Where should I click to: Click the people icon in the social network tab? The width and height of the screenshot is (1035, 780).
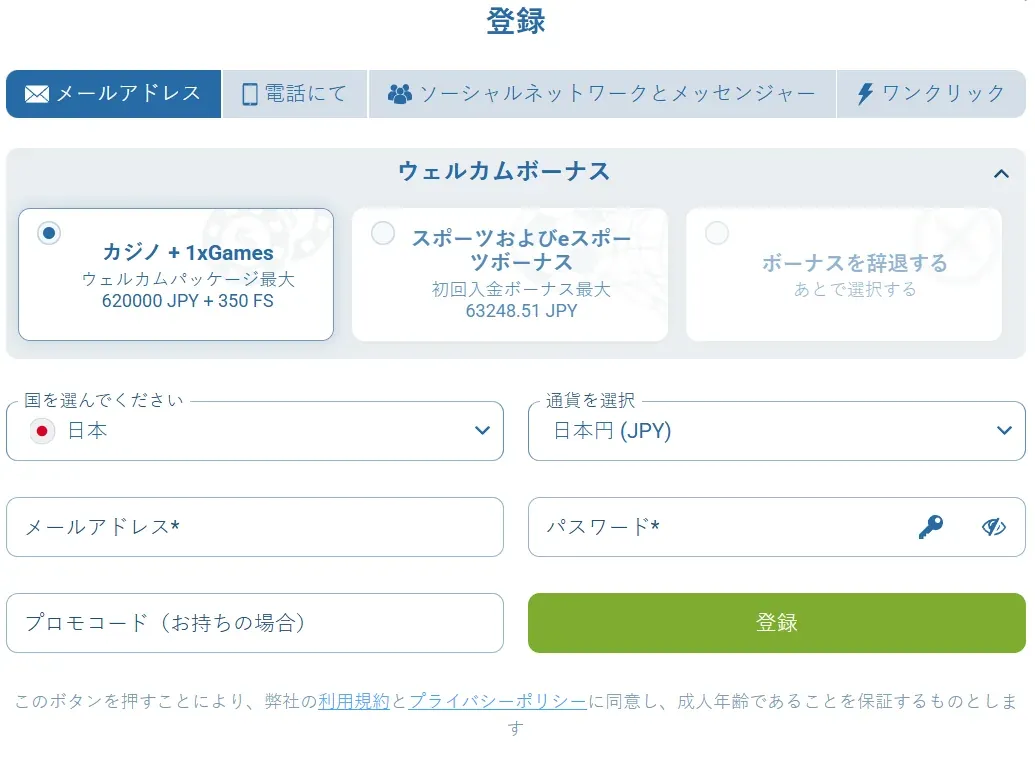(x=399, y=94)
